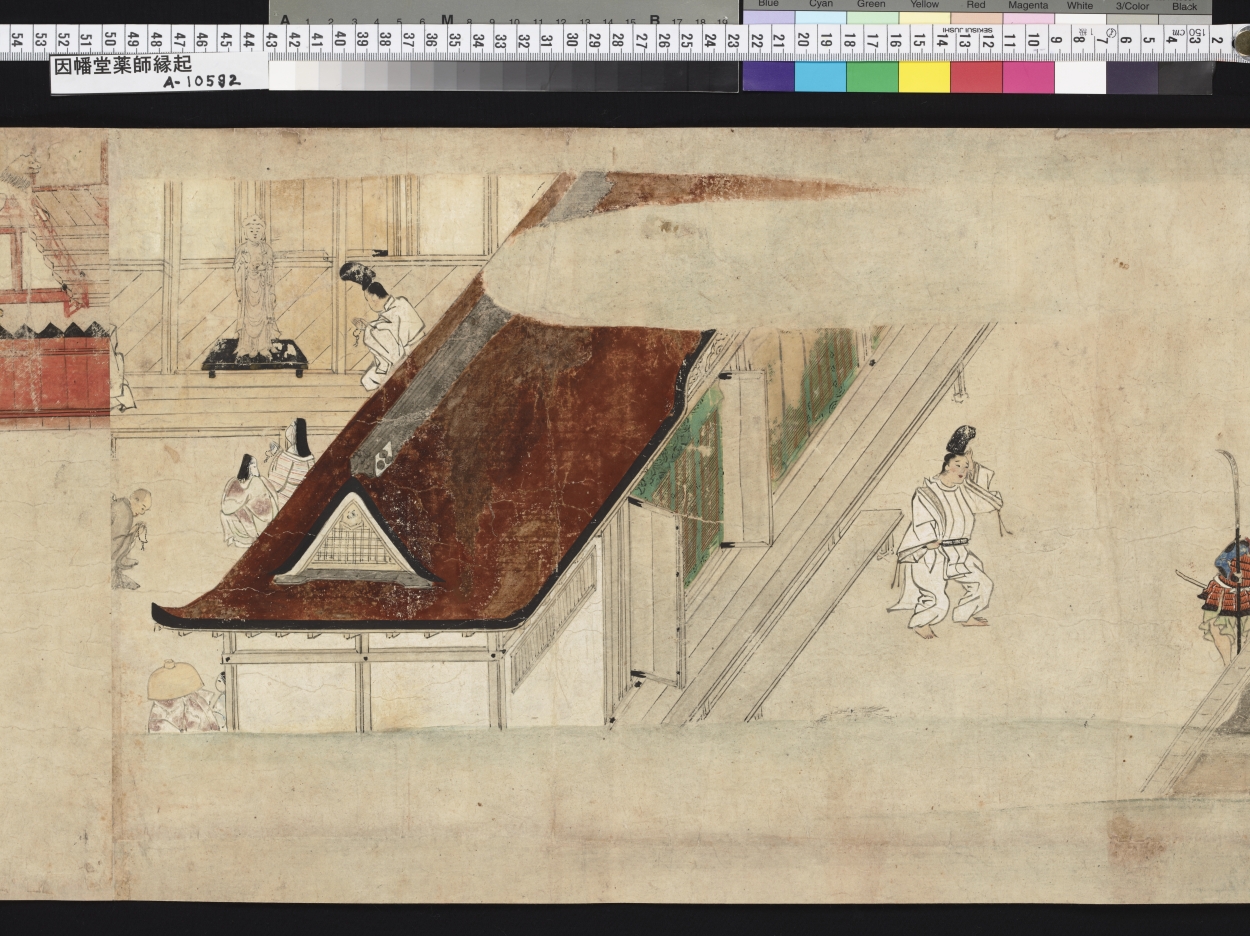Click the letter M on the gray scale
1250x936 pixels.
[447, 19]
